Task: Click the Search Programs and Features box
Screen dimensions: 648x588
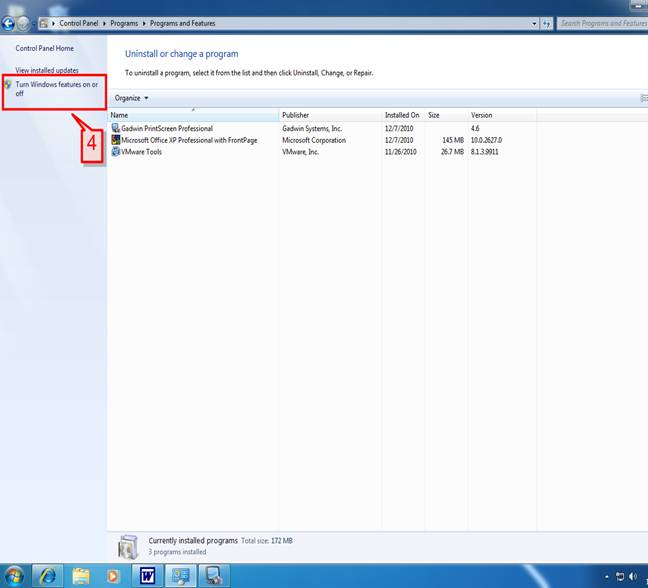Action: point(603,23)
